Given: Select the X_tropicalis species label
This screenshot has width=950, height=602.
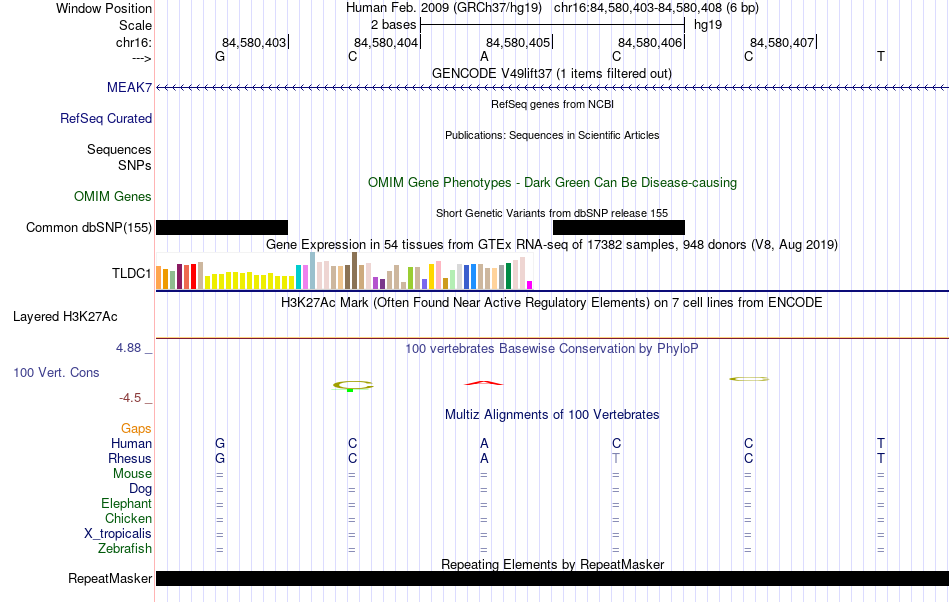Looking at the screenshot, I should pyautogui.click(x=118, y=534).
